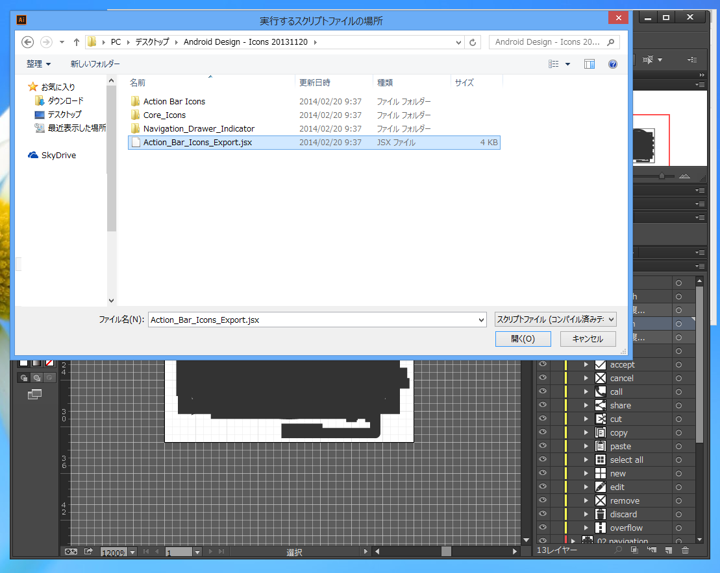Sort files by 更新日時 column
Screen dimensions: 720x573
315,83
